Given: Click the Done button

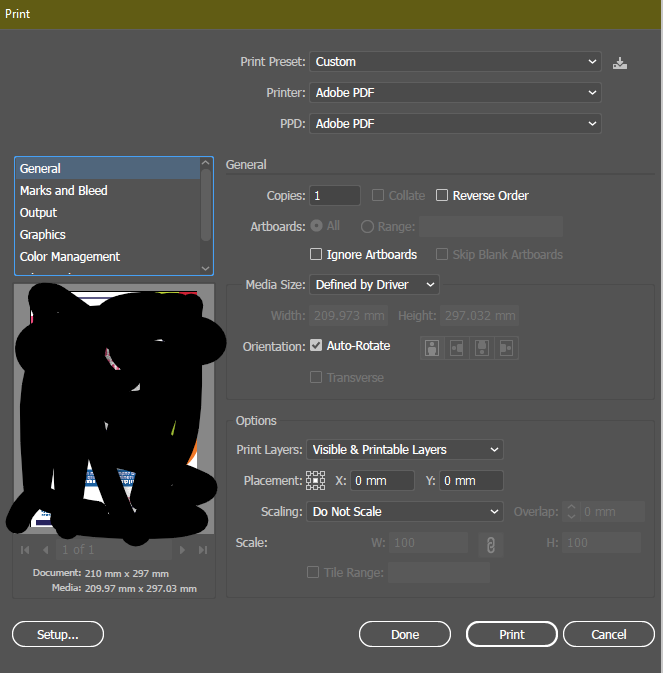Looking at the screenshot, I should click(405, 634).
